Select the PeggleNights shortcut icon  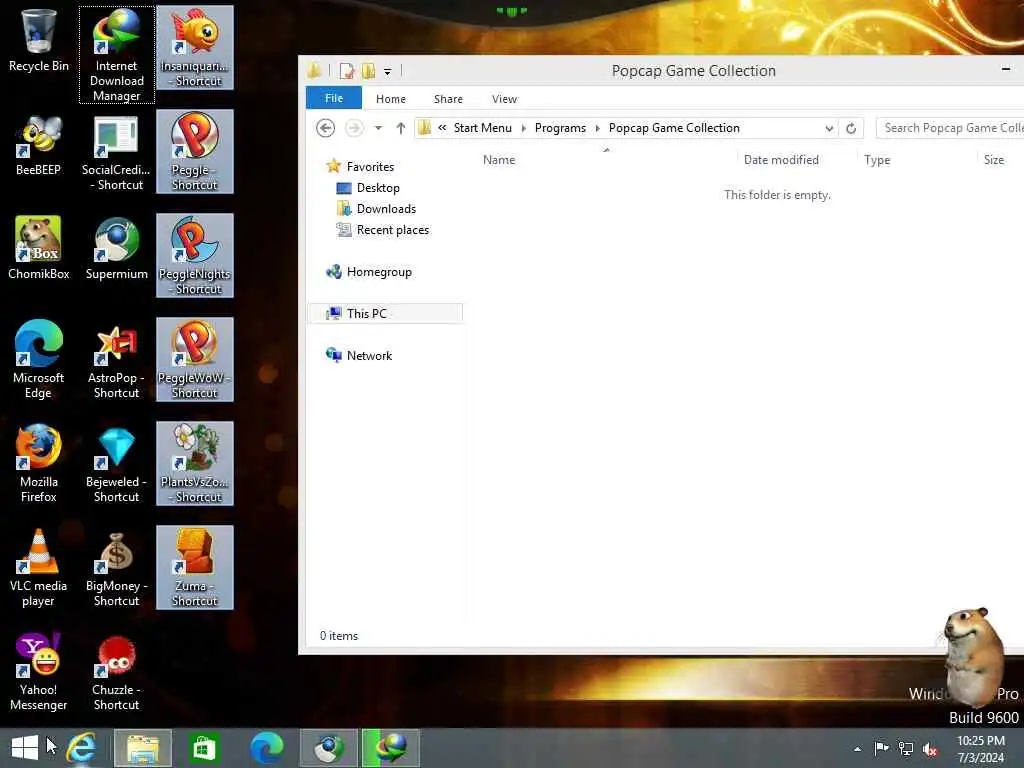195,255
